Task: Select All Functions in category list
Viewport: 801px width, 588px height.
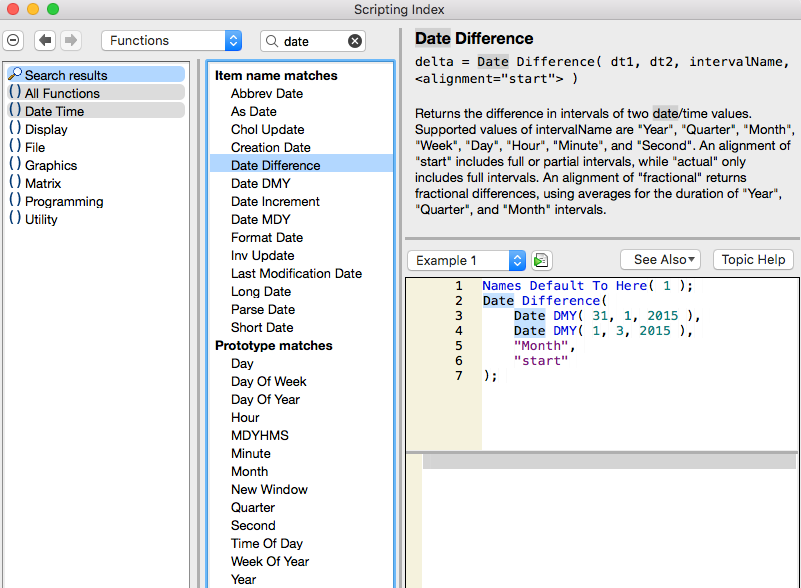Action: tap(62, 93)
